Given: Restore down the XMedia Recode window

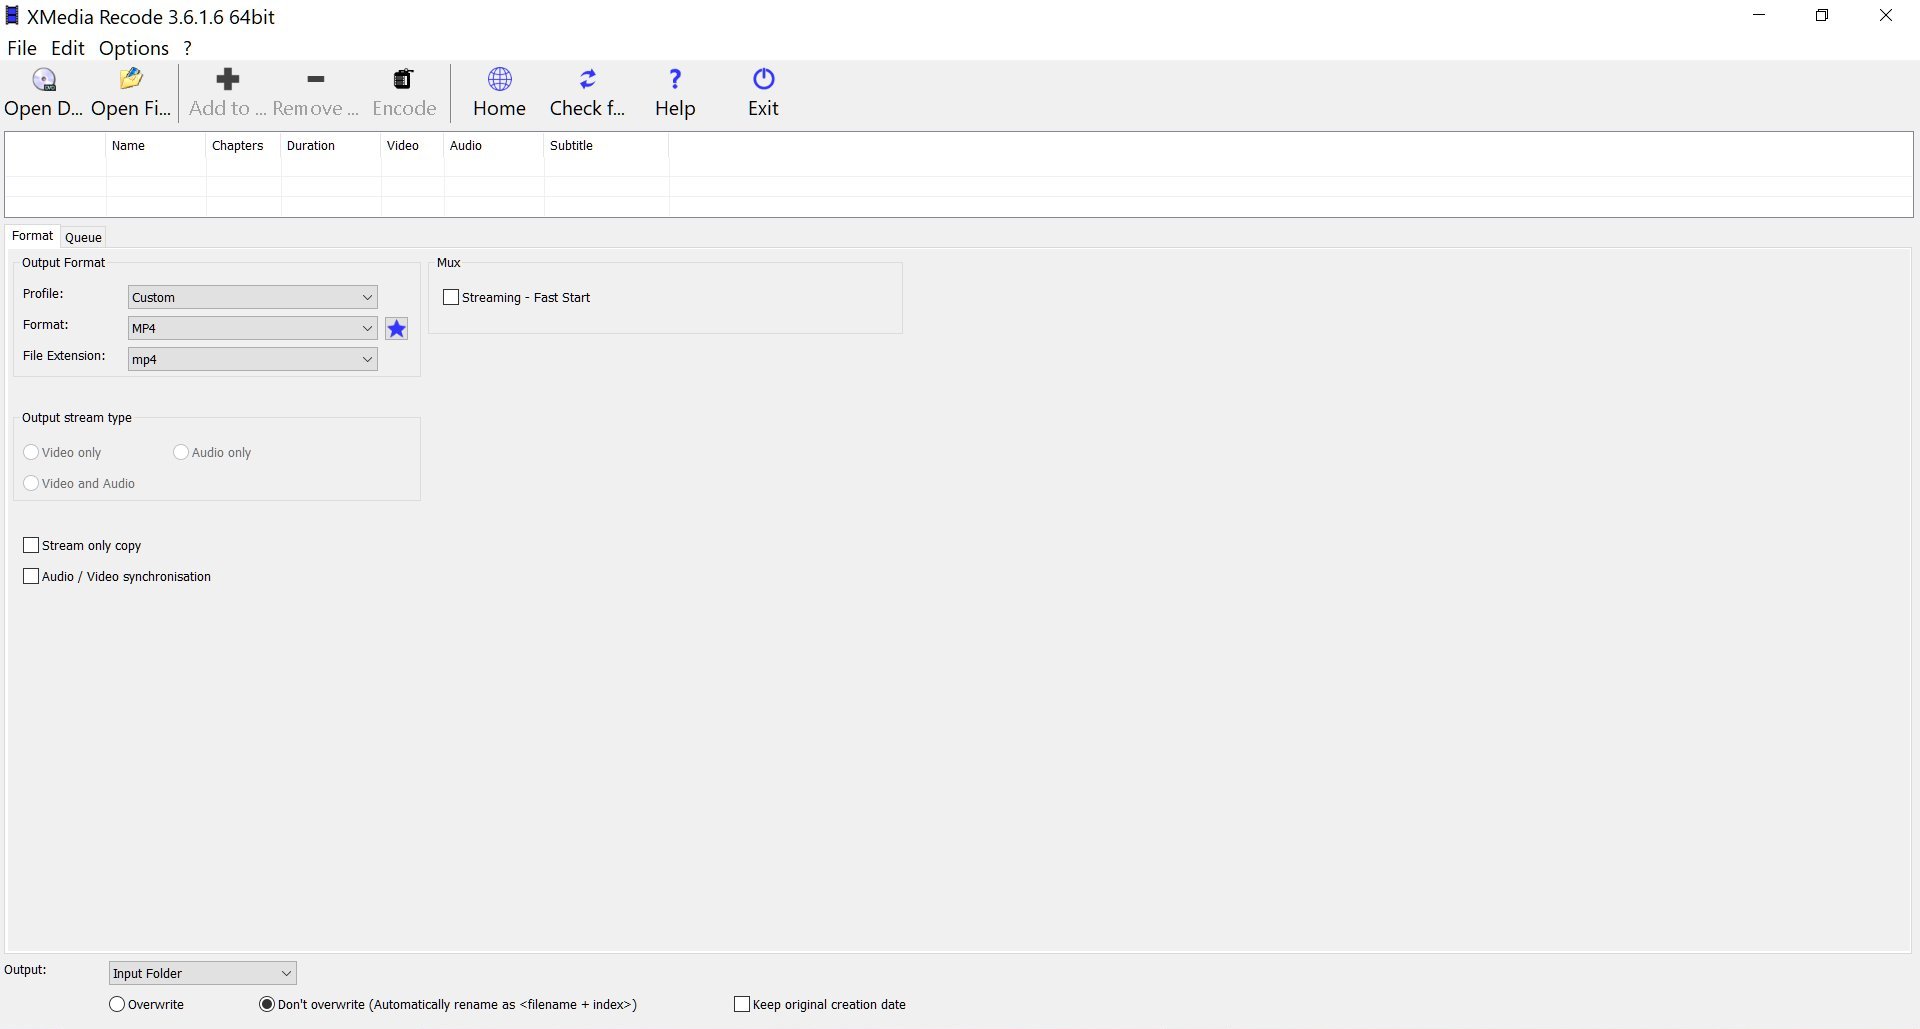Looking at the screenshot, I should [x=1822, y=16].
